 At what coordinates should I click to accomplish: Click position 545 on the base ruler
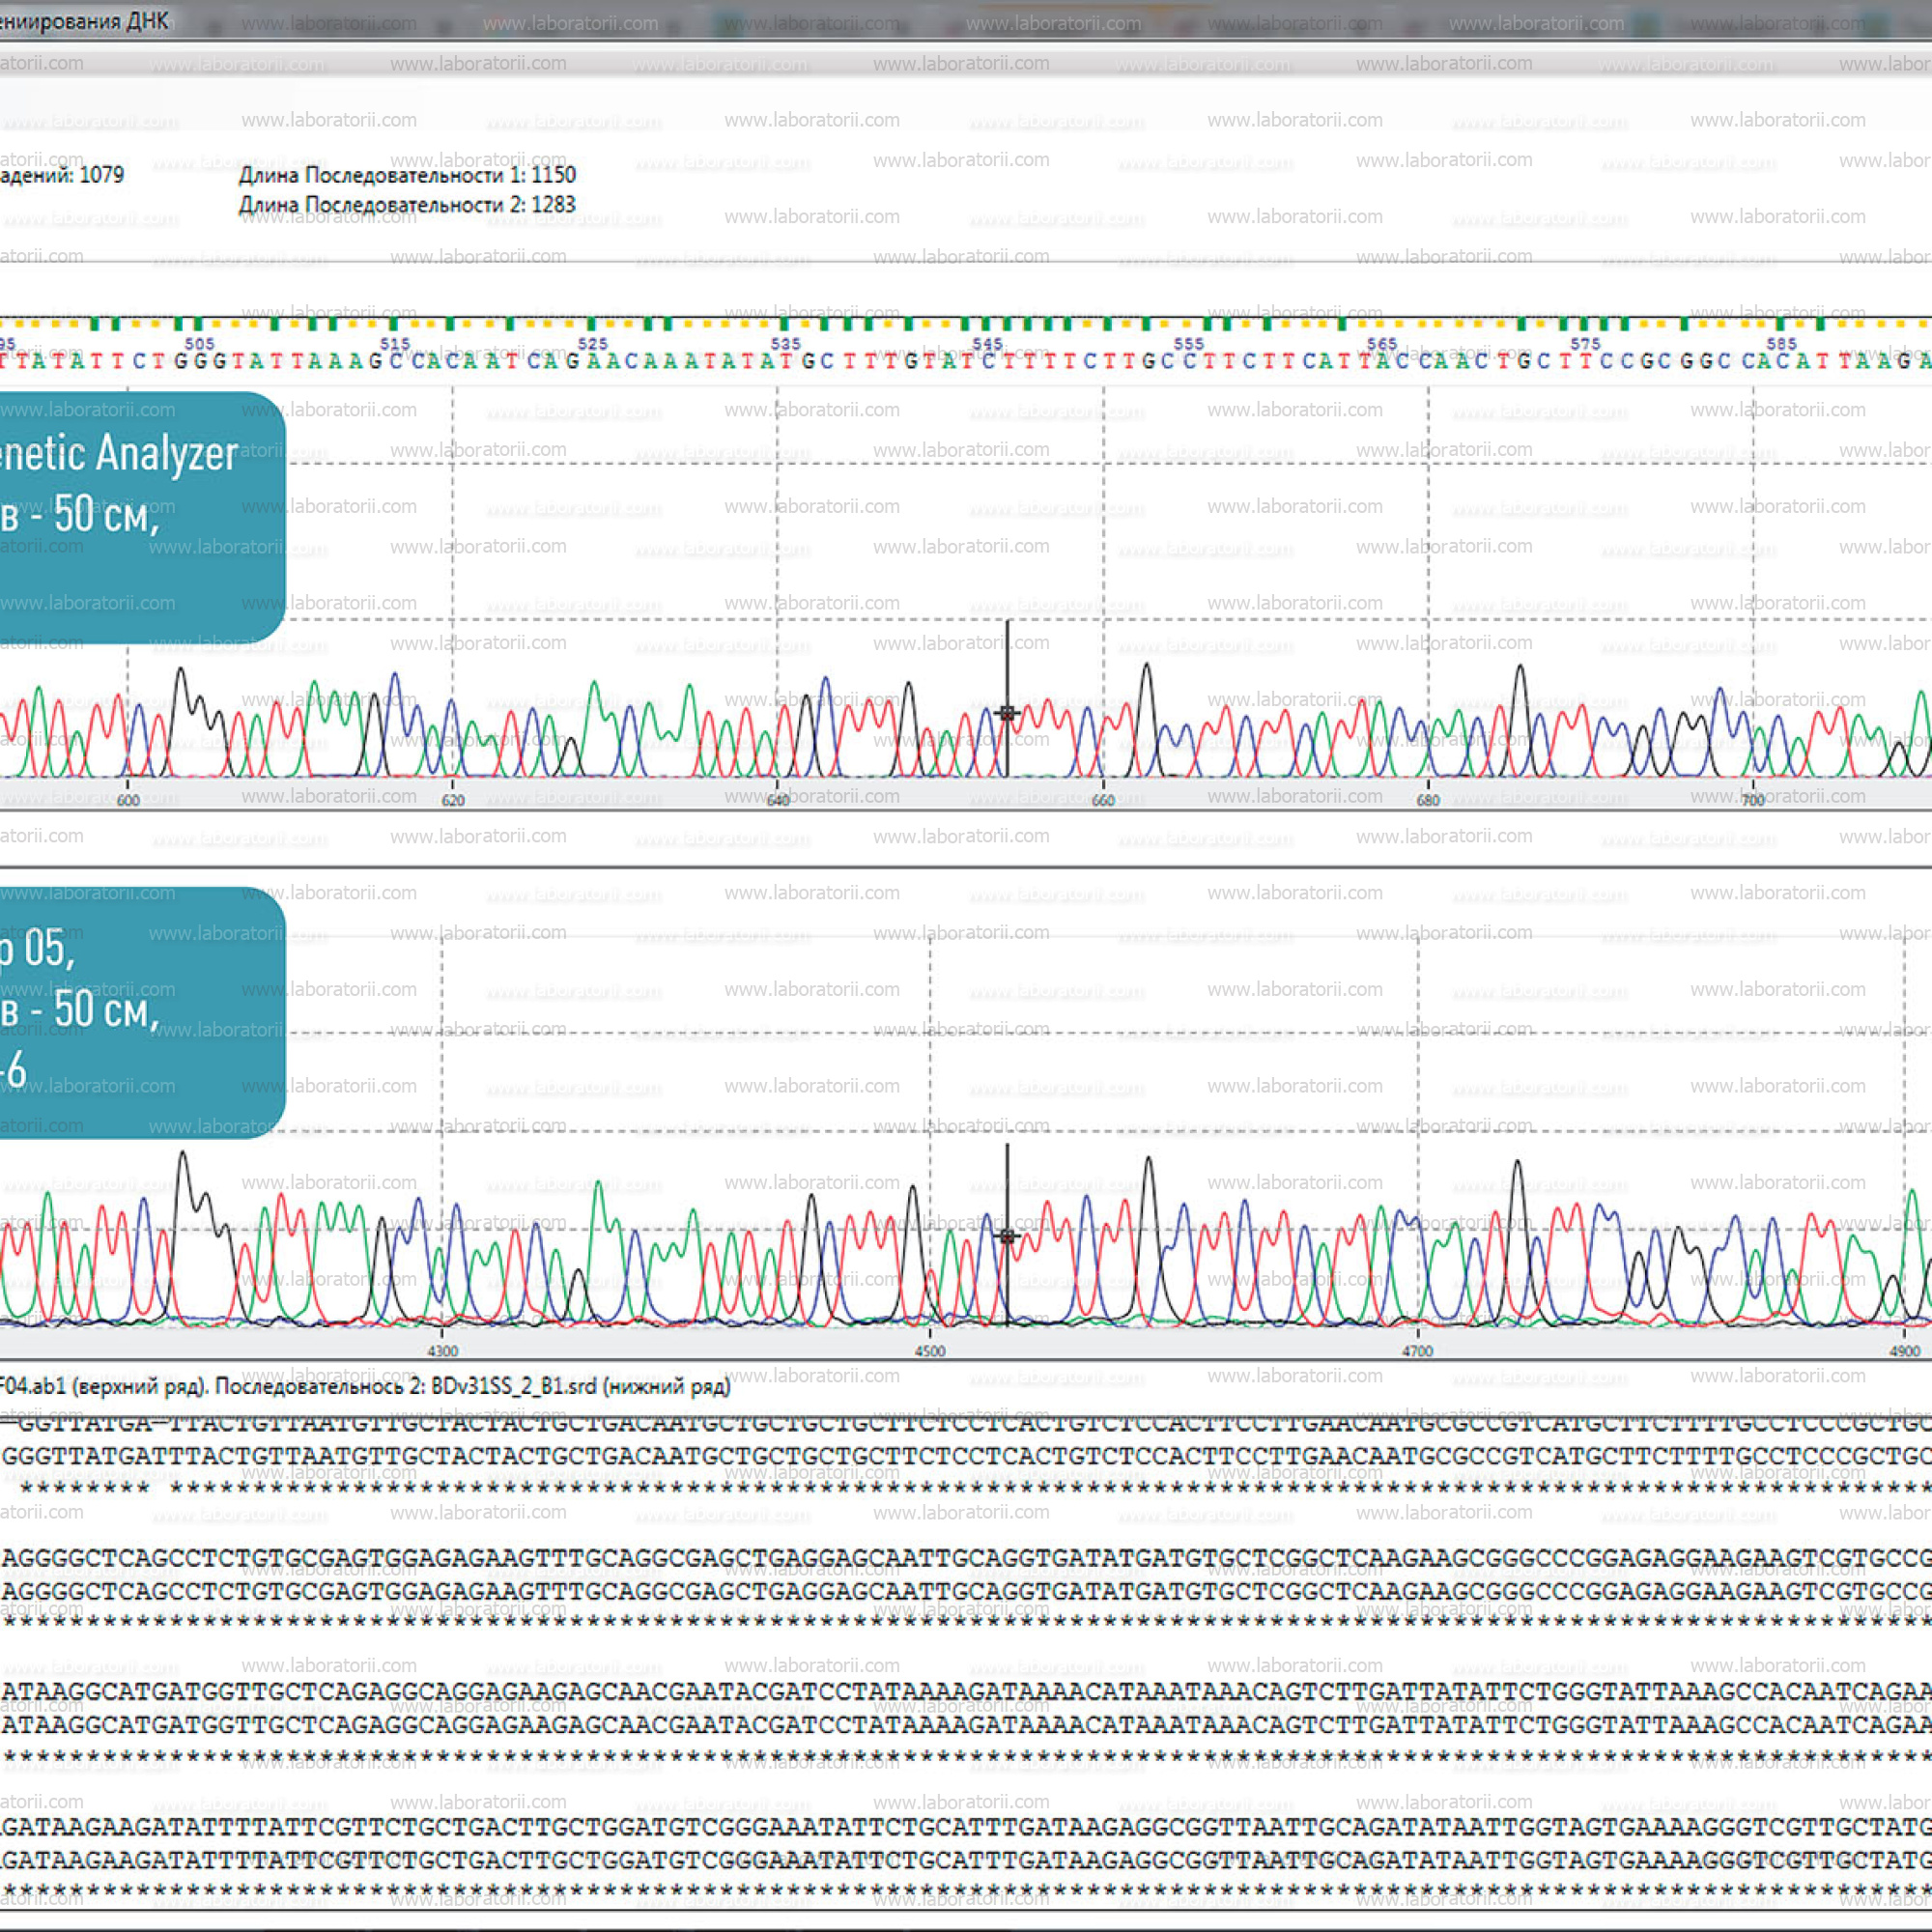[x=988, y=343]
